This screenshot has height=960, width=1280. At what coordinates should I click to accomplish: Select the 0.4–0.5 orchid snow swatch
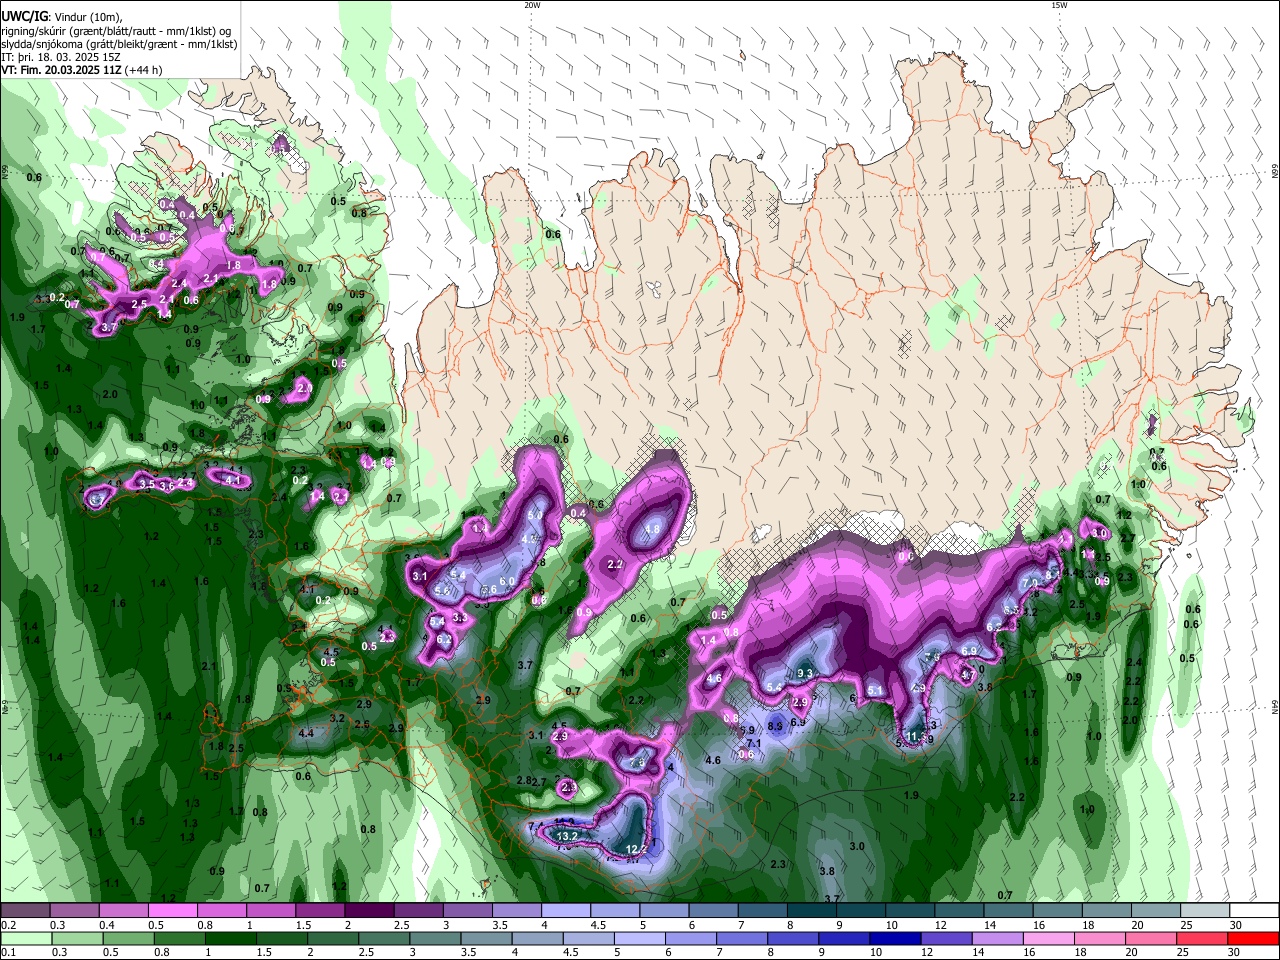coord(123,911)
